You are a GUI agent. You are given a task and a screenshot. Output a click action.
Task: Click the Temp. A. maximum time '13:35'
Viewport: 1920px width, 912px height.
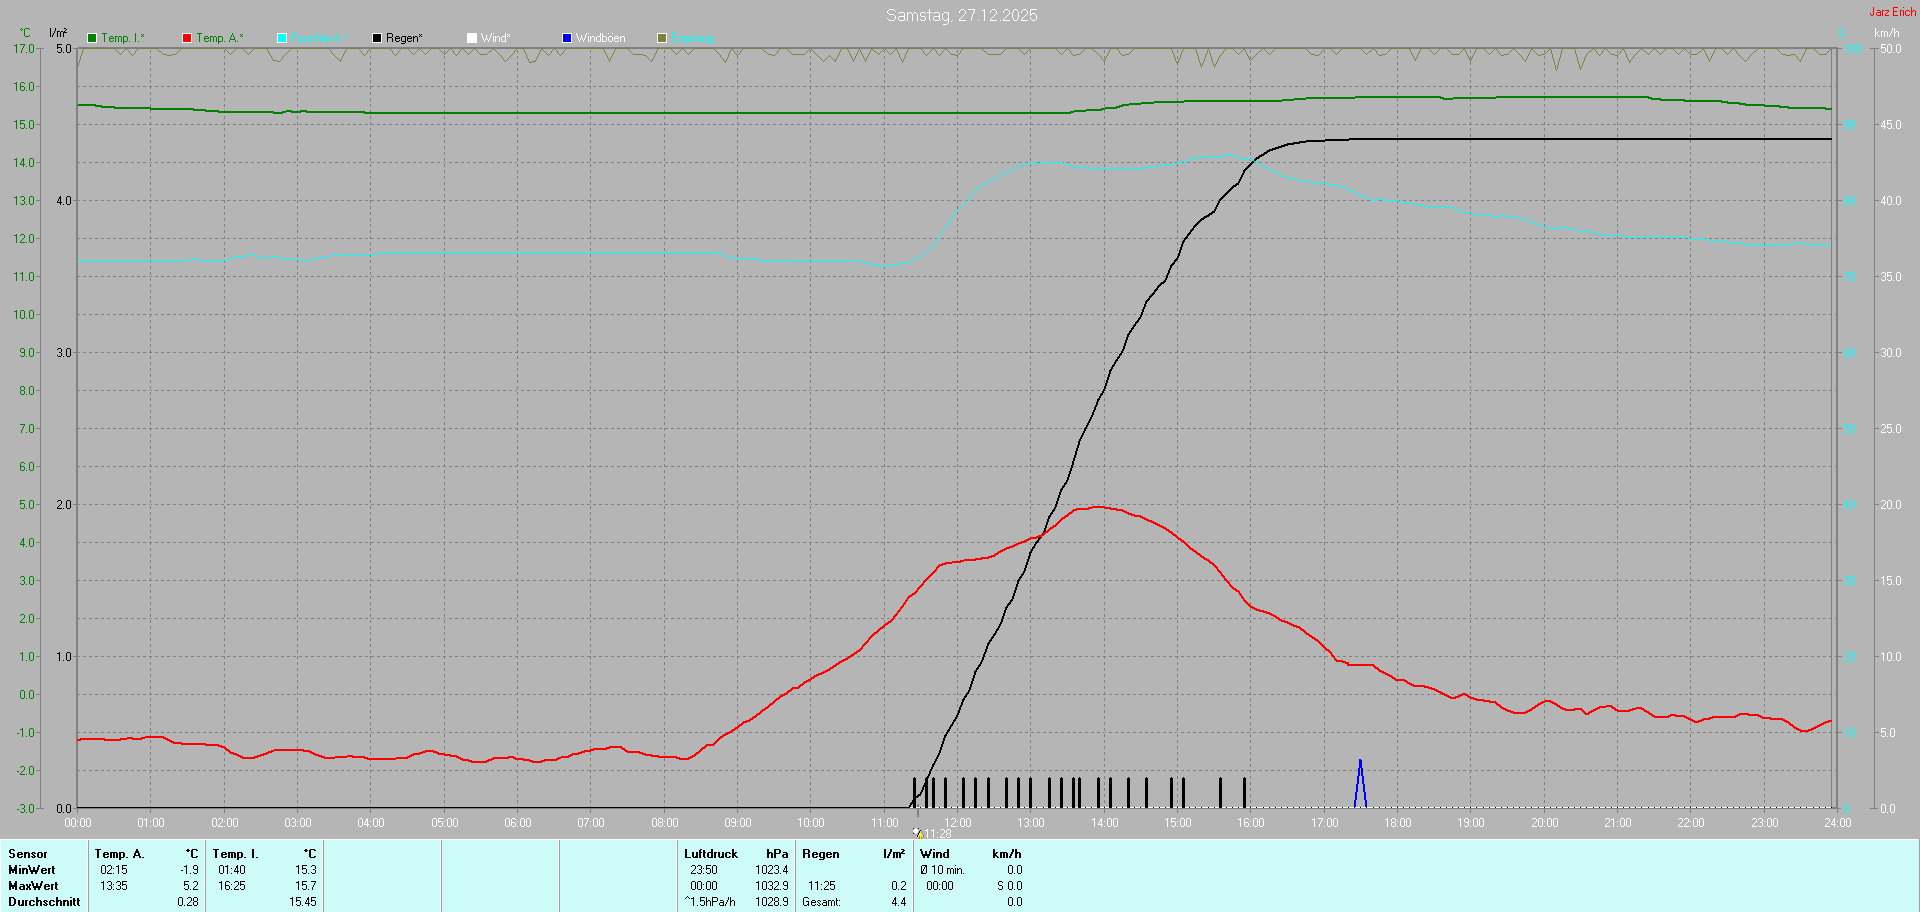coord(114,886)
